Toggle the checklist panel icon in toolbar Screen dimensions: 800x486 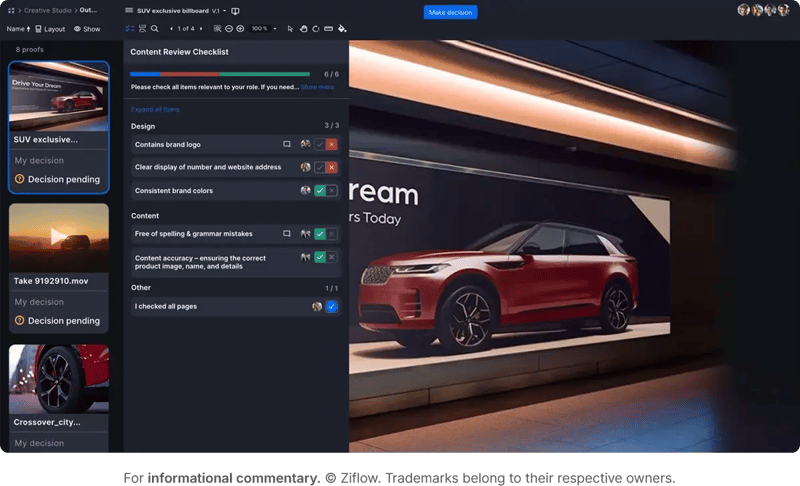[x=130, y=29]
